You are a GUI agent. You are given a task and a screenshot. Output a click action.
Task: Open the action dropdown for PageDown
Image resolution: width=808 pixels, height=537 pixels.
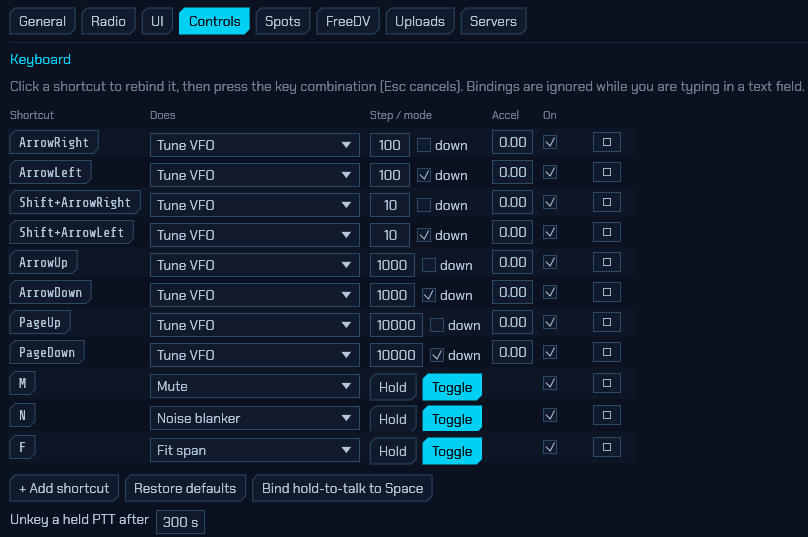255,355
